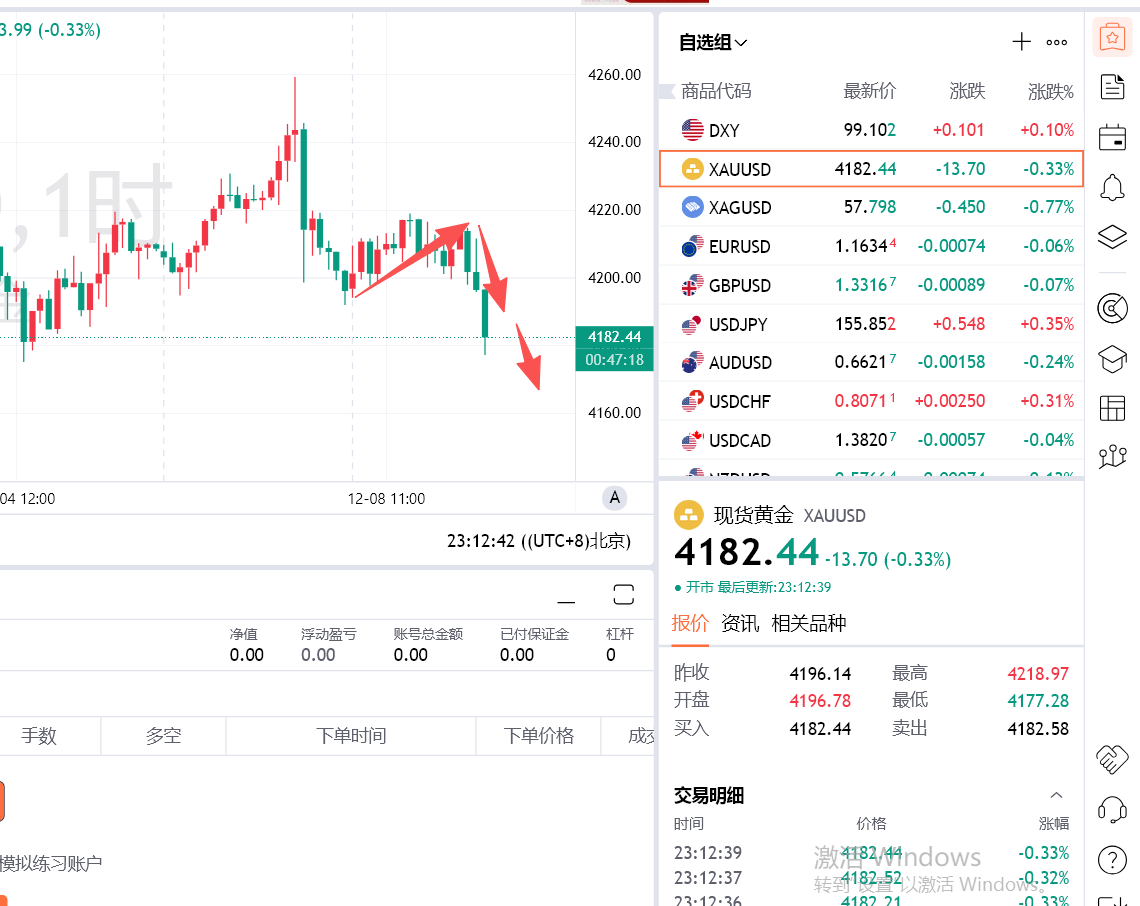Open the table grid icon in sidebar
Image resolution: width=1140 pixels, height=906 pixels.
coord(1112,408)
